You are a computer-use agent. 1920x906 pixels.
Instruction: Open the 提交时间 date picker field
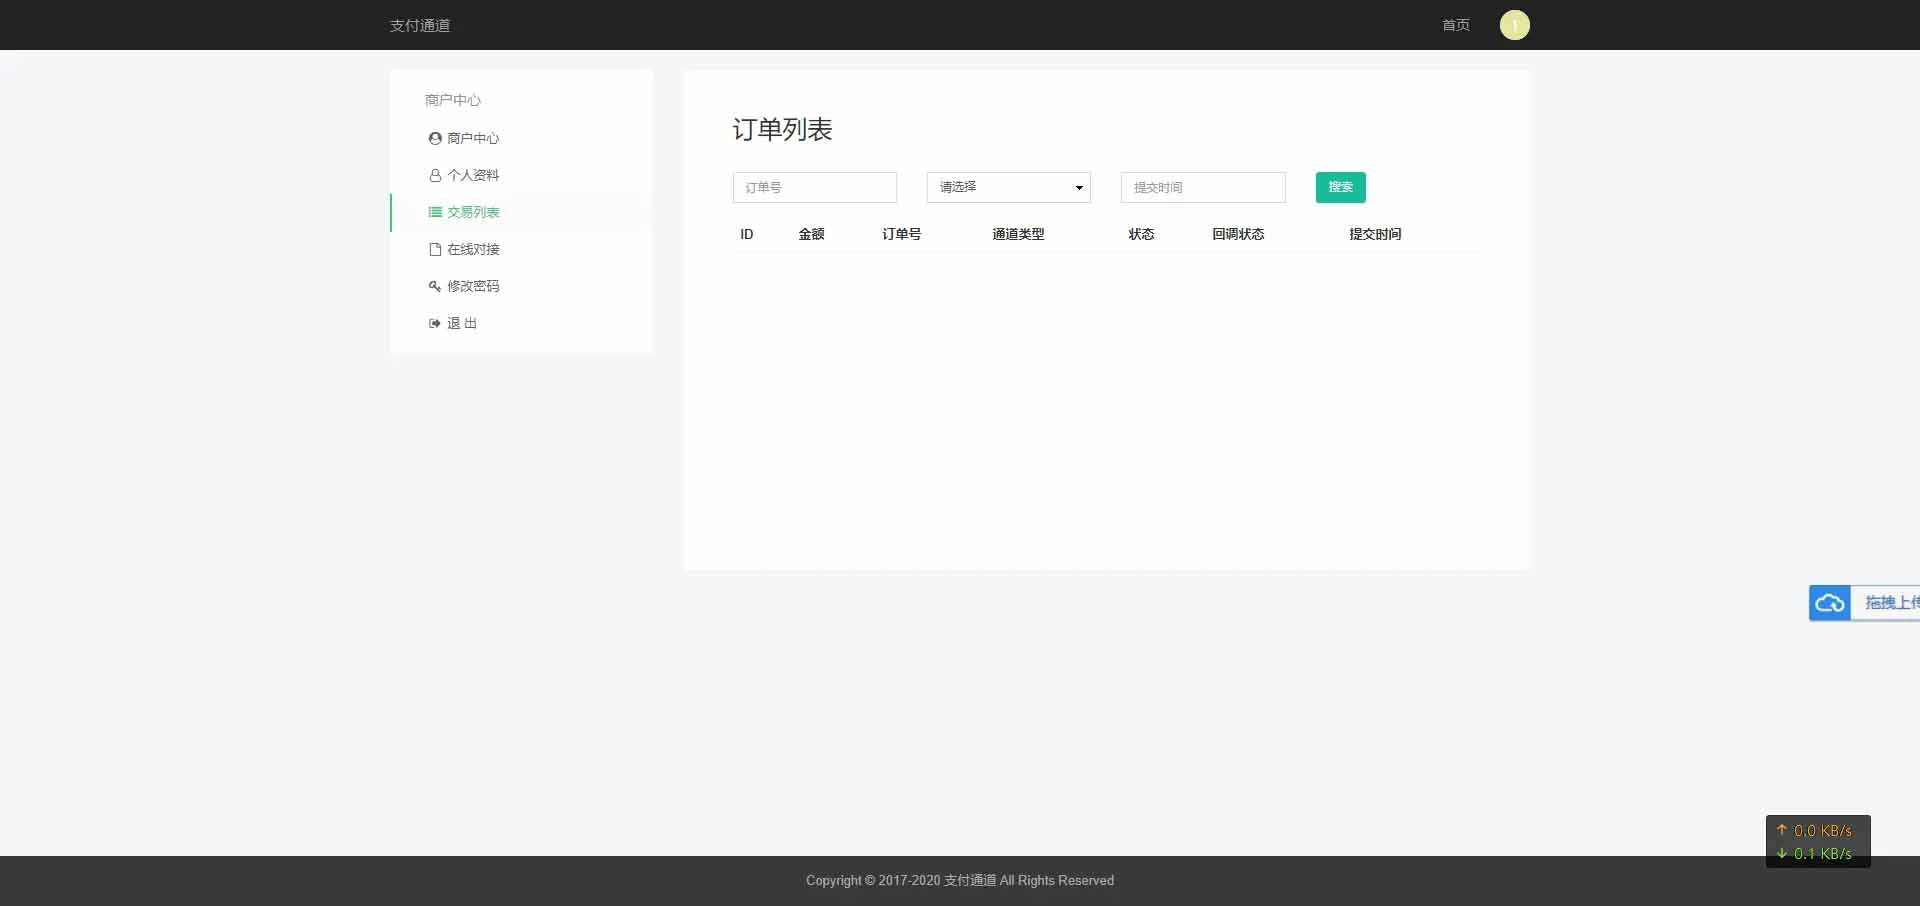coord(1202,187)
